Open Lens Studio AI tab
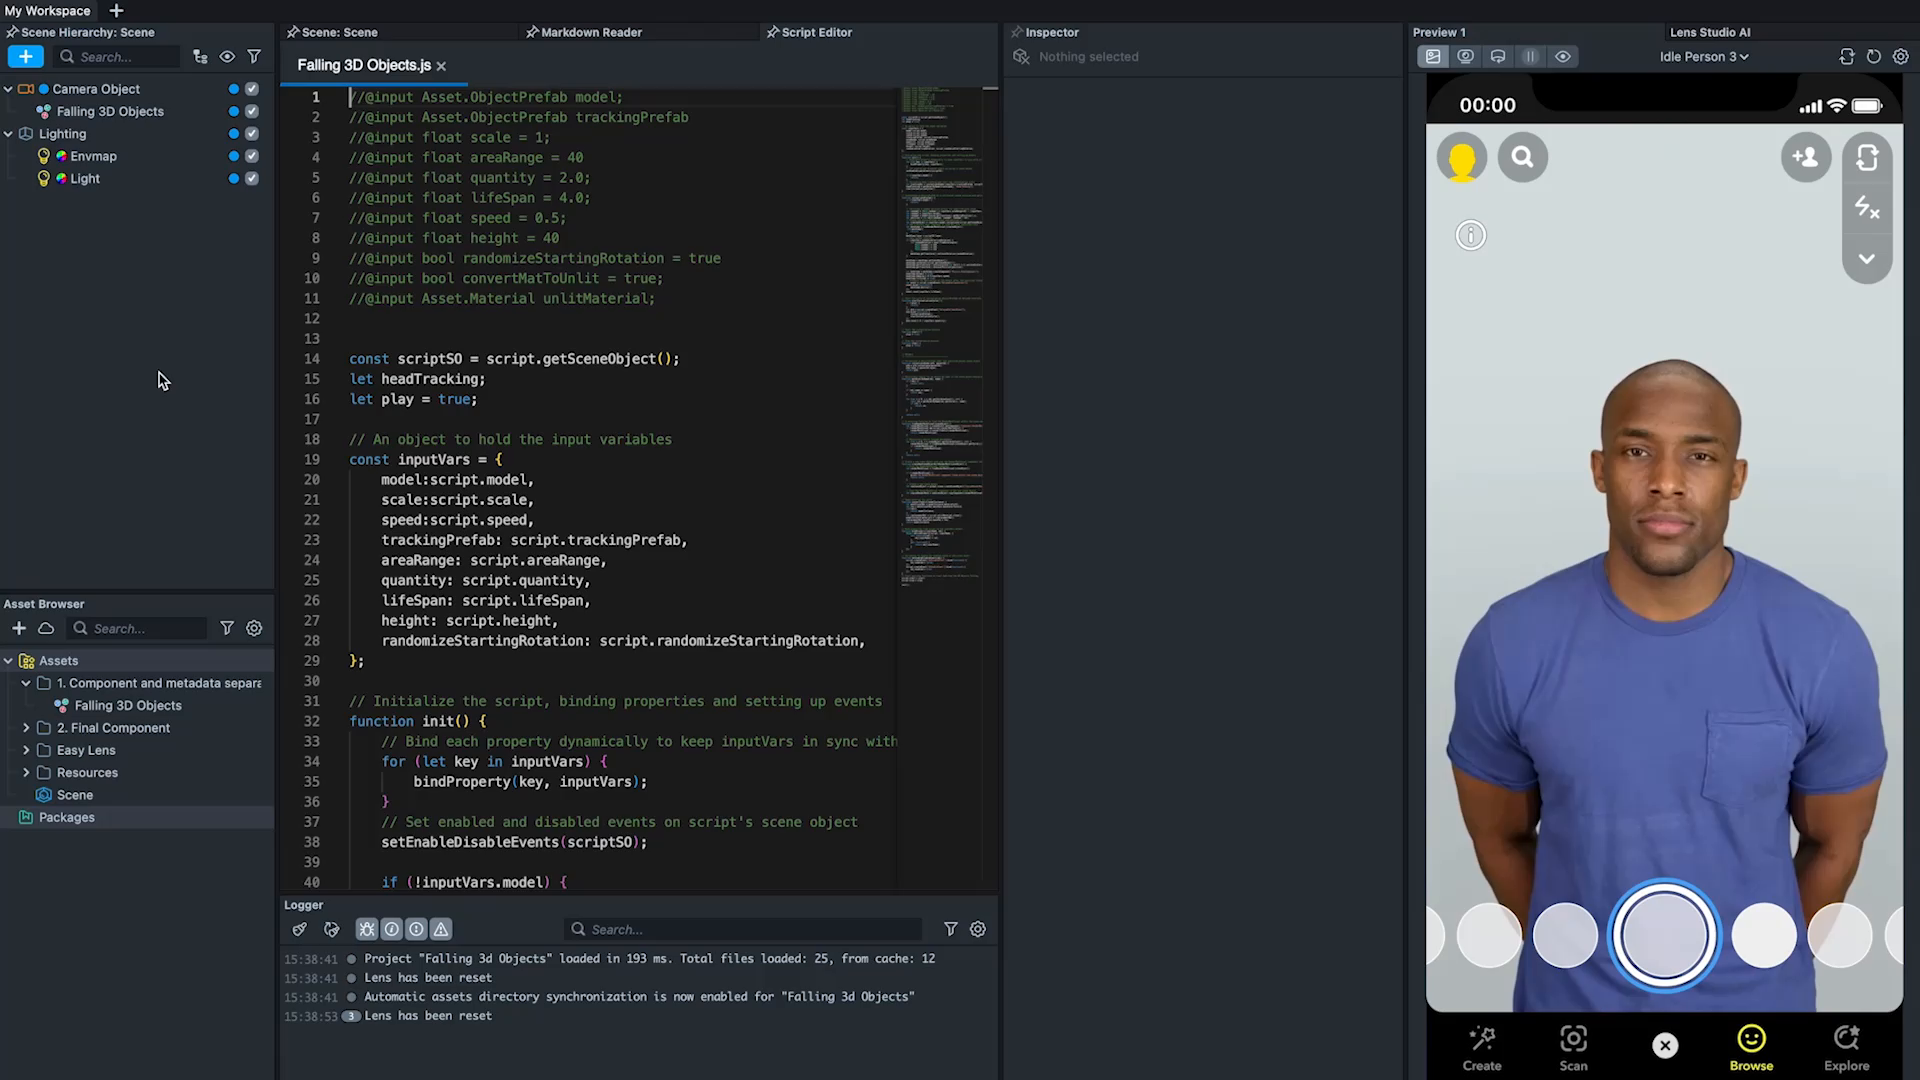Image resolution: width=1920 pixels, height=1080 pixels. click(x=1710, y=32)
